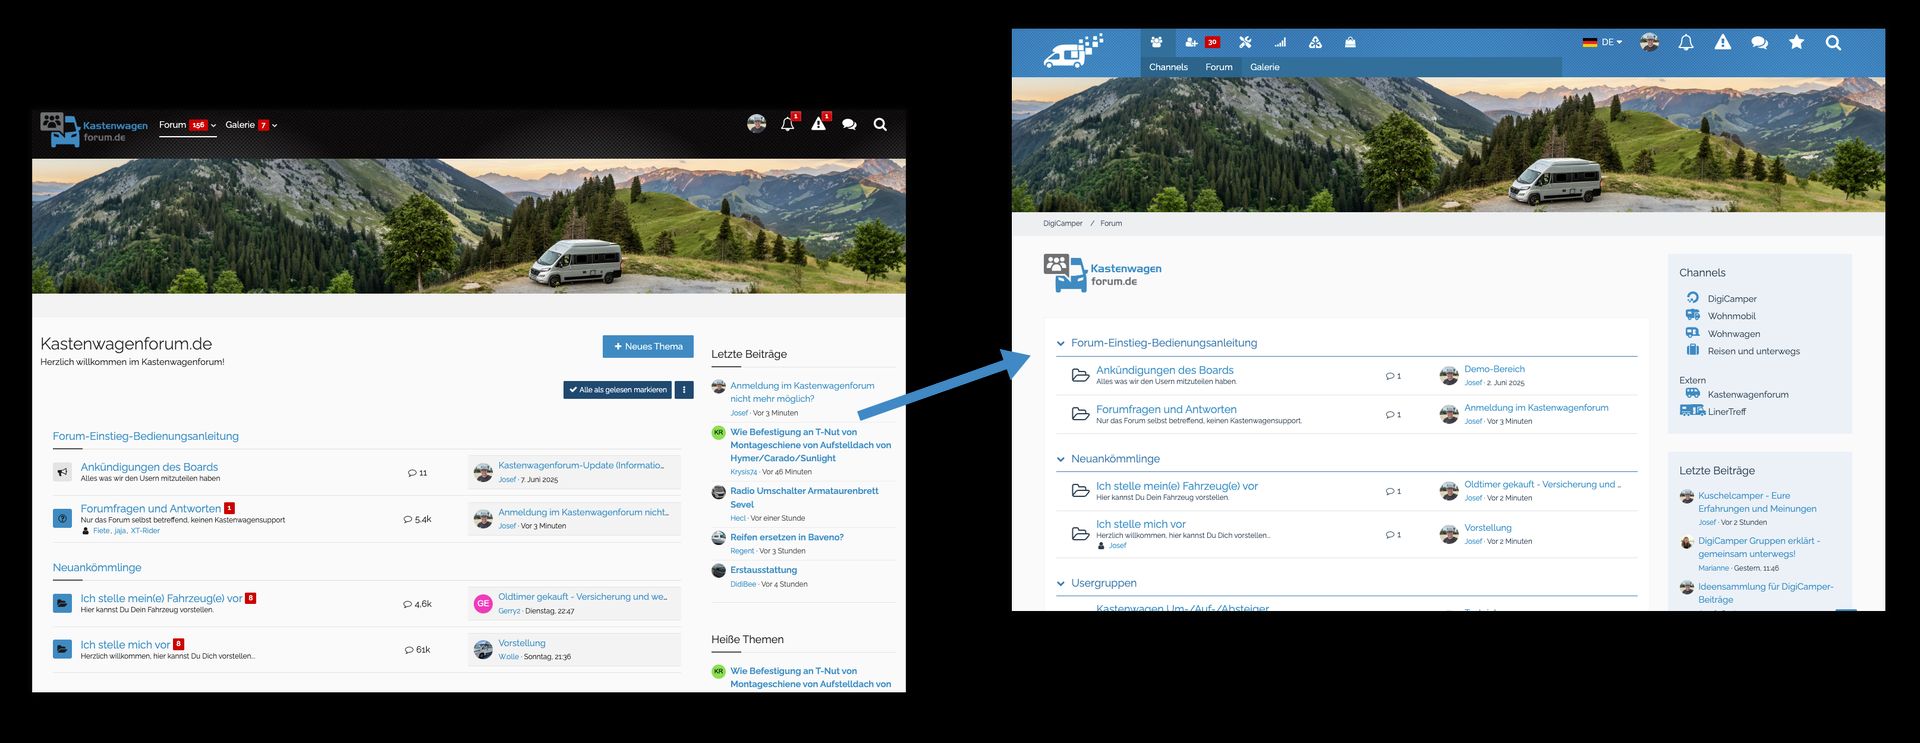This screenshot has width=1920, height=743.
Task: Open Vorstellung latest post on left page
Action: [x=522, y=643]
